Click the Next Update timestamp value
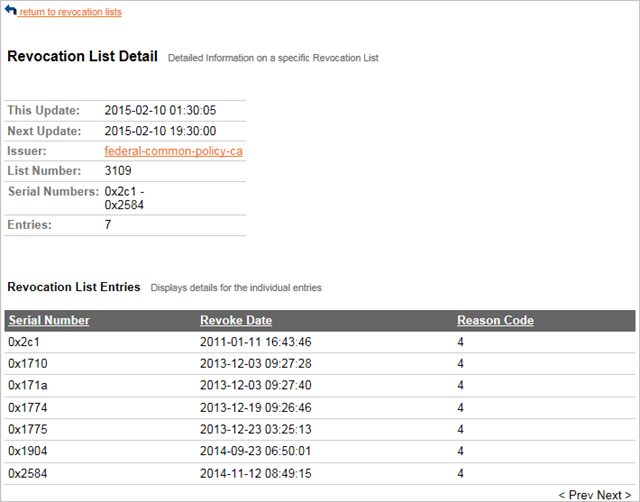Screen dimensions: 640x502 pyautogui.click(x=160, y=131)
